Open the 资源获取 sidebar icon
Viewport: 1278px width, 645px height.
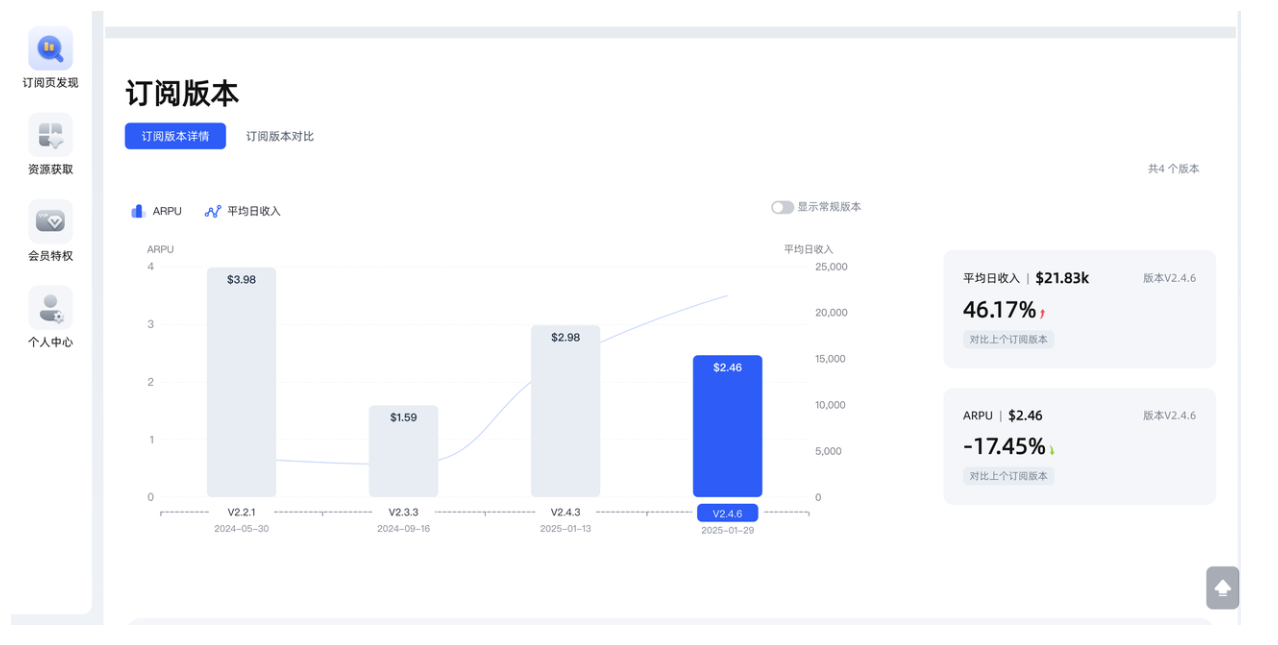(50, 134)
